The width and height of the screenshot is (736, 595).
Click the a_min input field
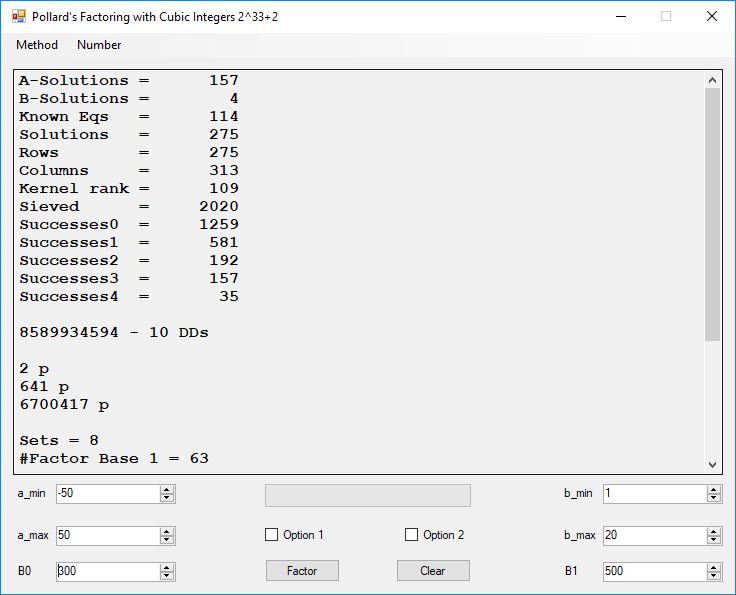click(x=108, y=494)
